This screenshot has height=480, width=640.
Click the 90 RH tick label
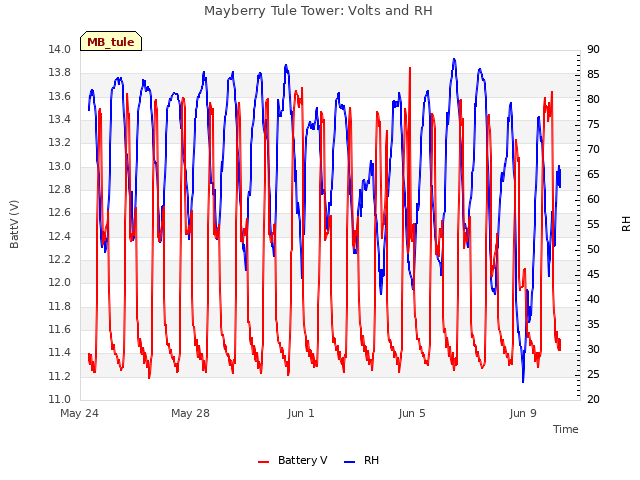593,49
